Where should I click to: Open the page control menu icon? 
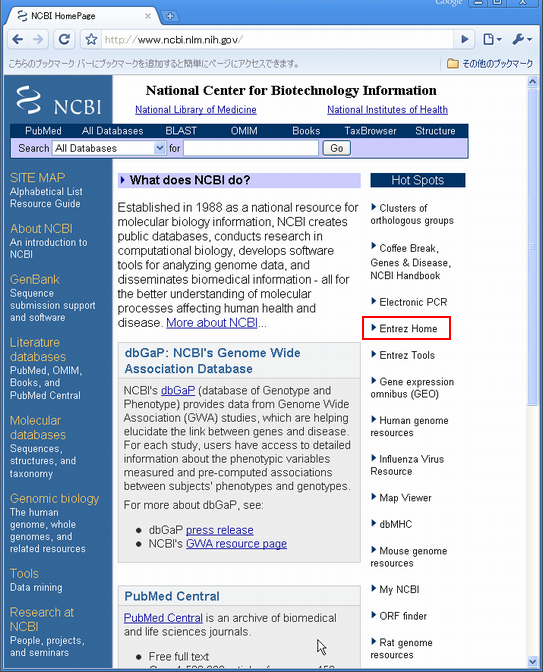[492, 39]
